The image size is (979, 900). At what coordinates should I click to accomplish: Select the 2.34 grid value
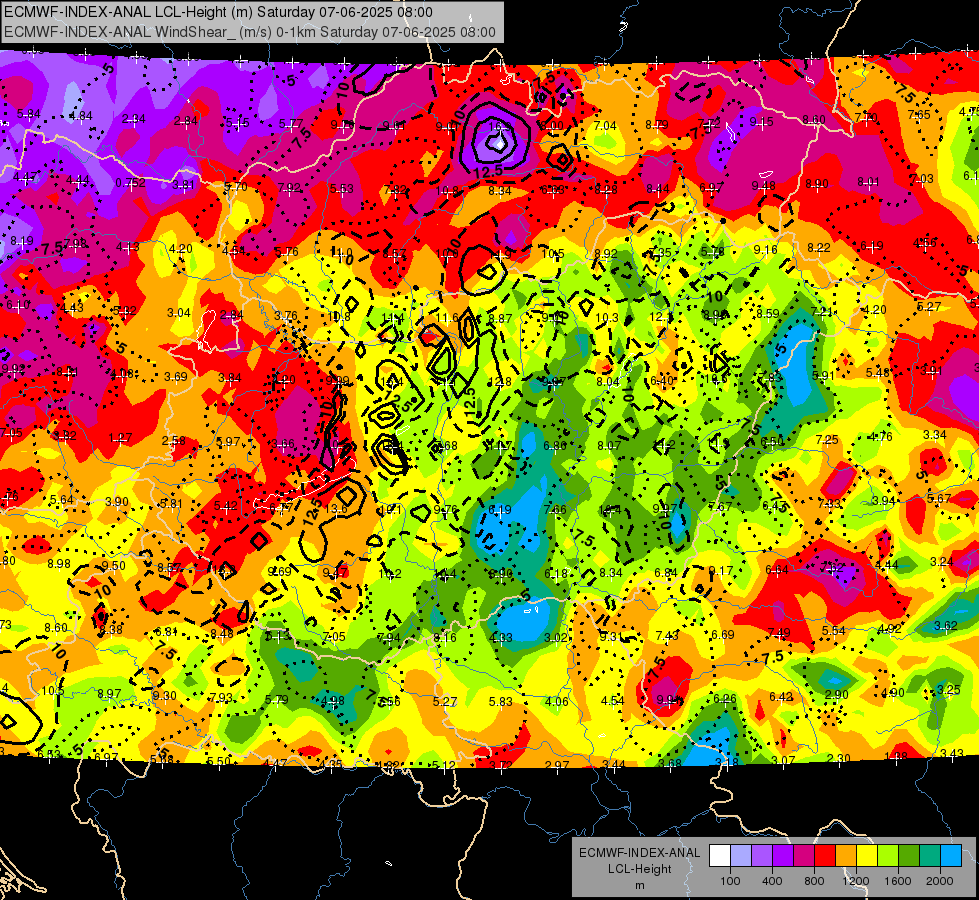point(134,119)
